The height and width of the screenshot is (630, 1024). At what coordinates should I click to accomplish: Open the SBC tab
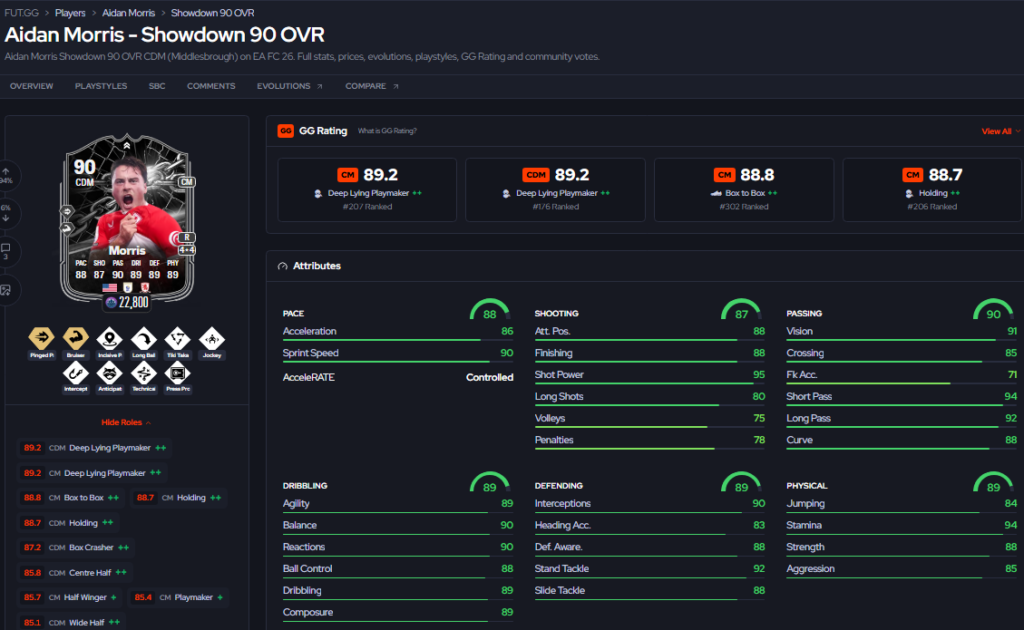pyautogui.click(x=157, y=86)
